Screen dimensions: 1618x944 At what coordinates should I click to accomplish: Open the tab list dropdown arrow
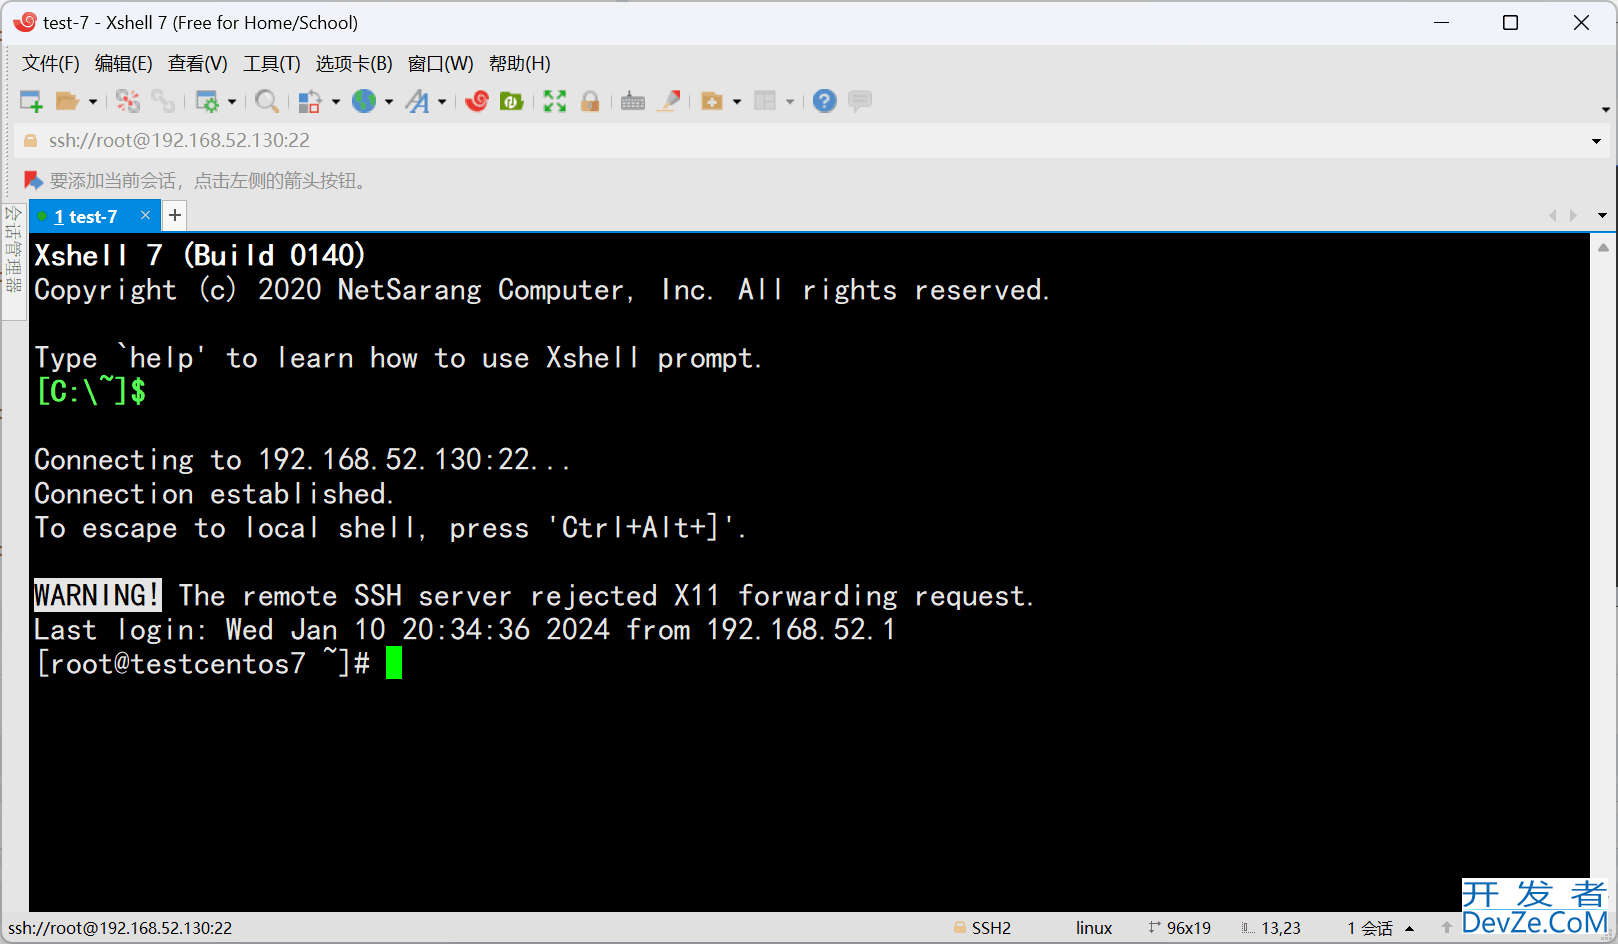(x=1602, y=216)
